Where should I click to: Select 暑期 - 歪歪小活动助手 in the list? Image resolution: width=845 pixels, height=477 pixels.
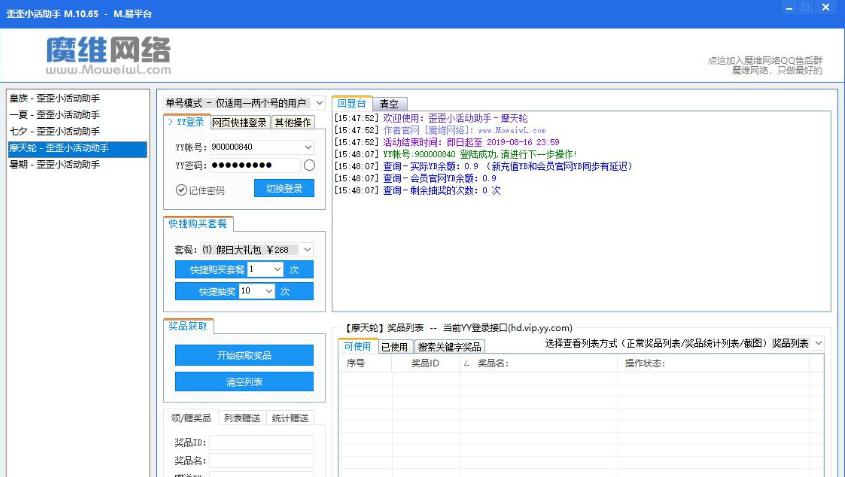pyautogui.click(x=77, y=164)
